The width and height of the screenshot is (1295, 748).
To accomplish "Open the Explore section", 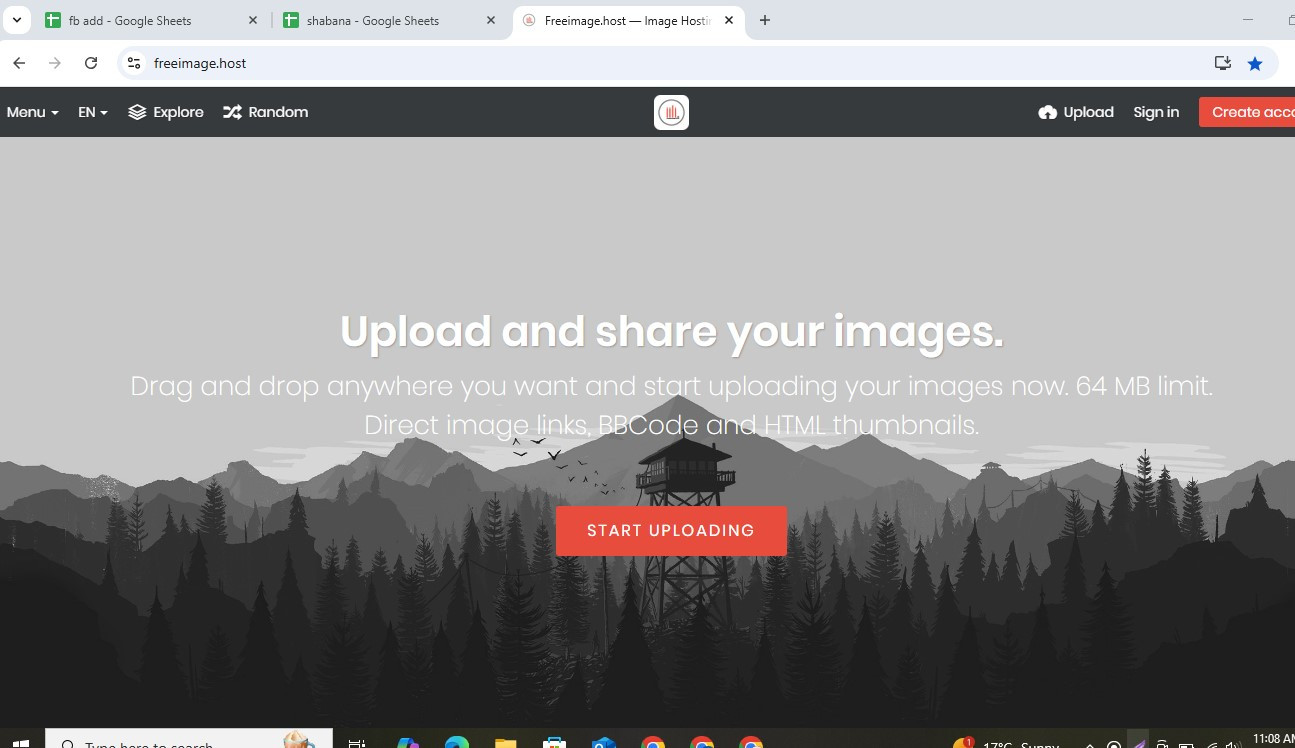I will click(x=166, y=112).
